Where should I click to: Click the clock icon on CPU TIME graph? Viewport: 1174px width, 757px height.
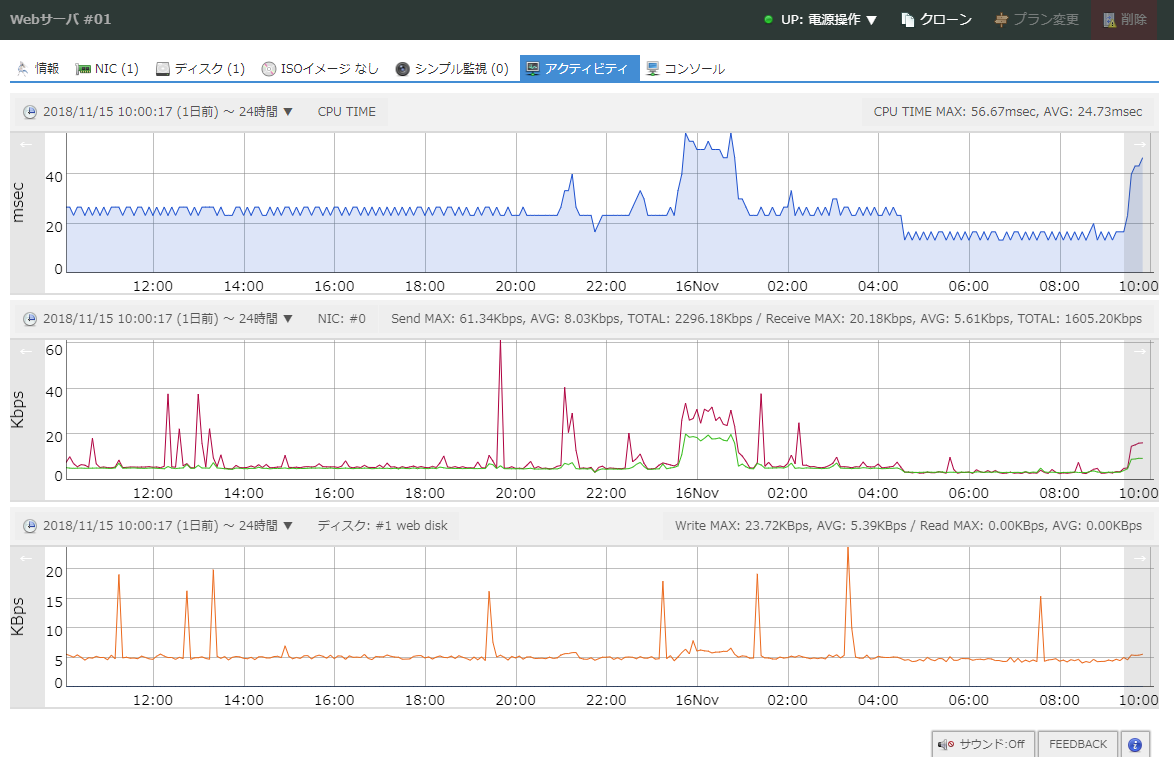click(x=30, y=112)
